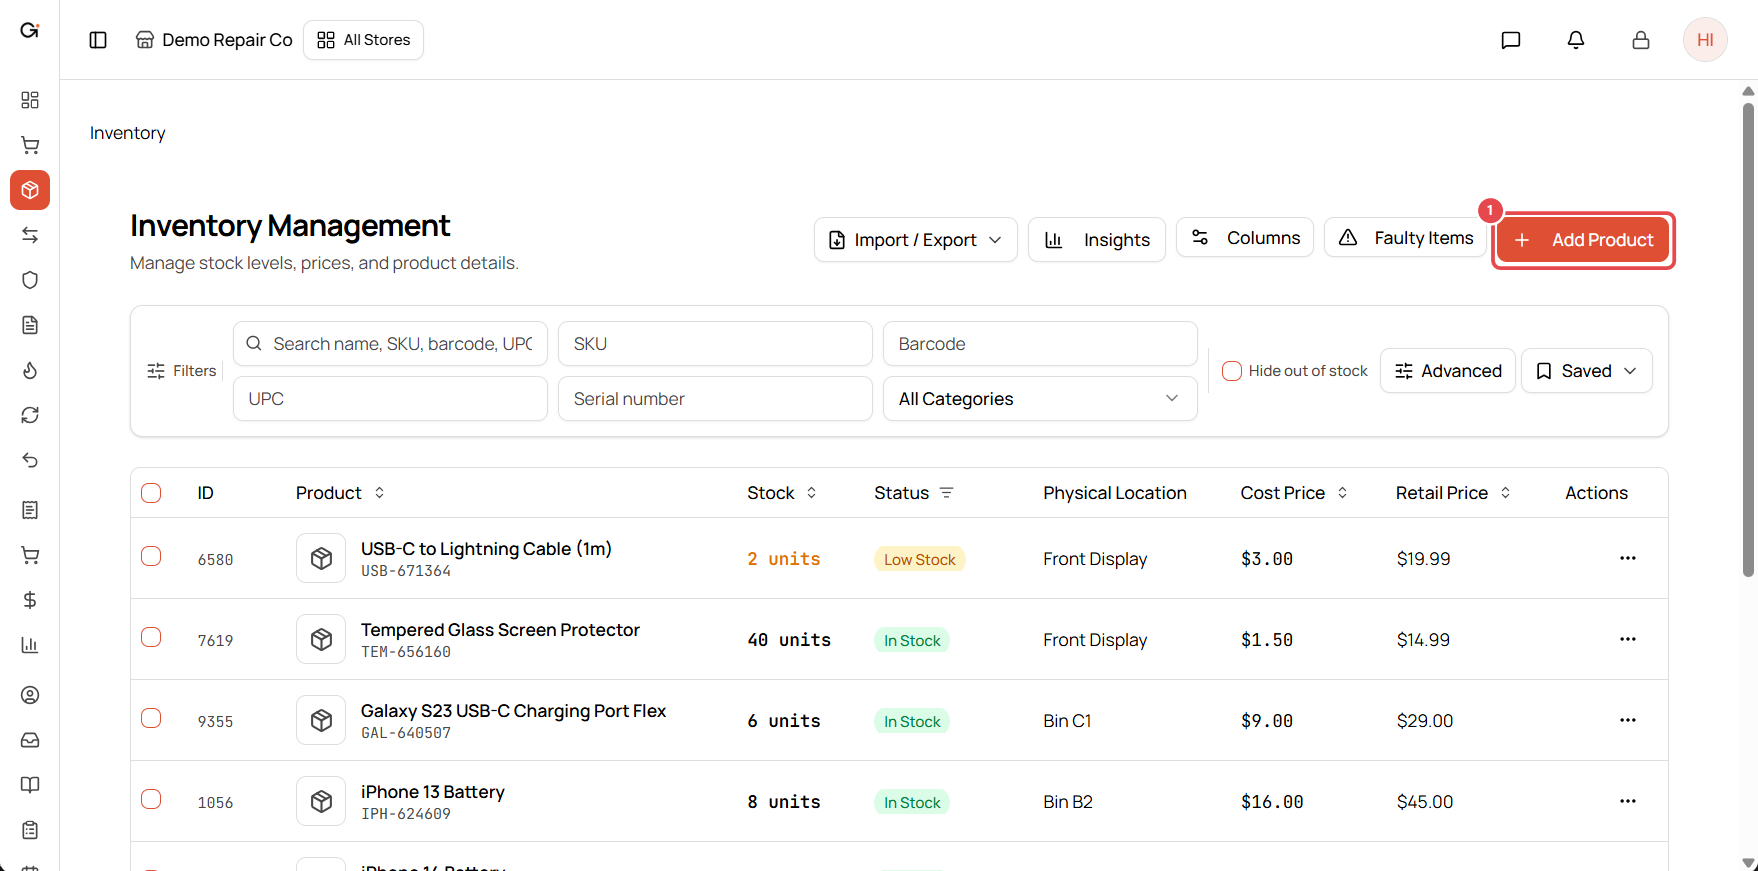Open row actions for Tempered Glass Screen Protector
The height and width of the screenshot is (871, 1758).
pos(1628,639)
